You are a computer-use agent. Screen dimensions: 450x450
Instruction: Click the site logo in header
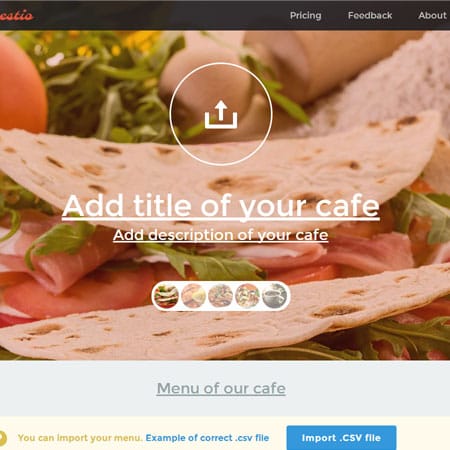16,16
